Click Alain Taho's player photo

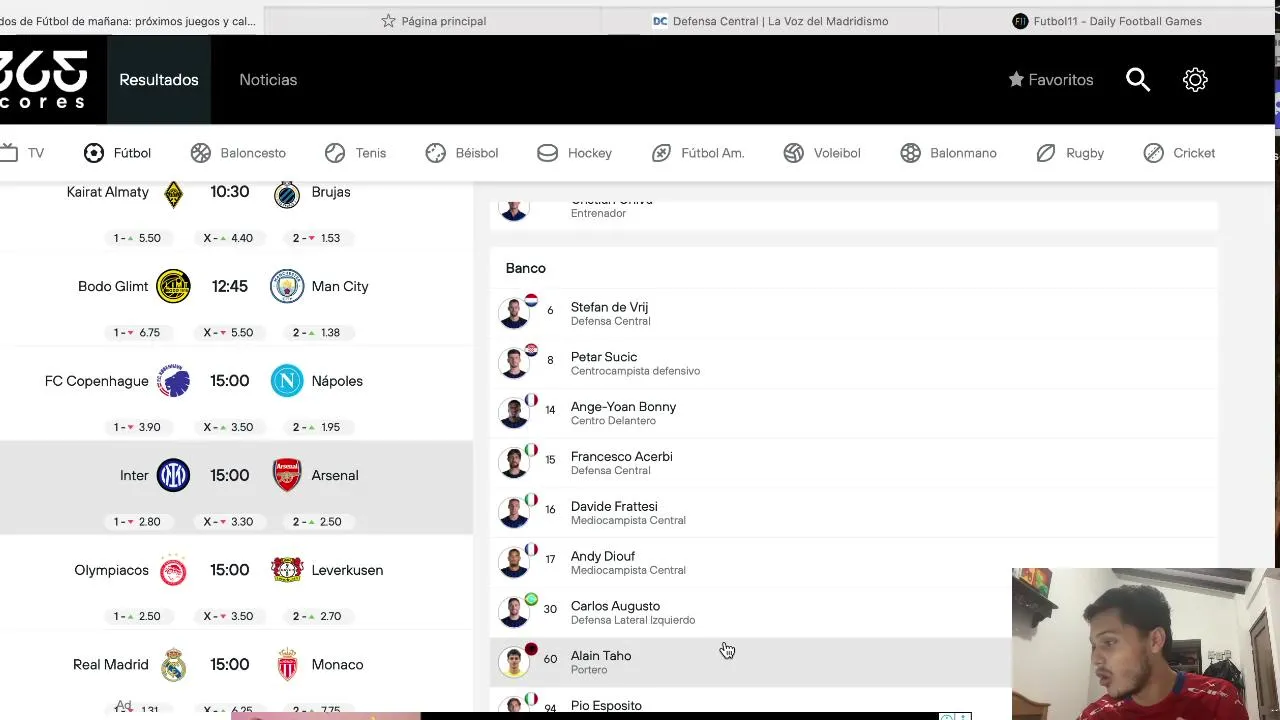(514, 662)
